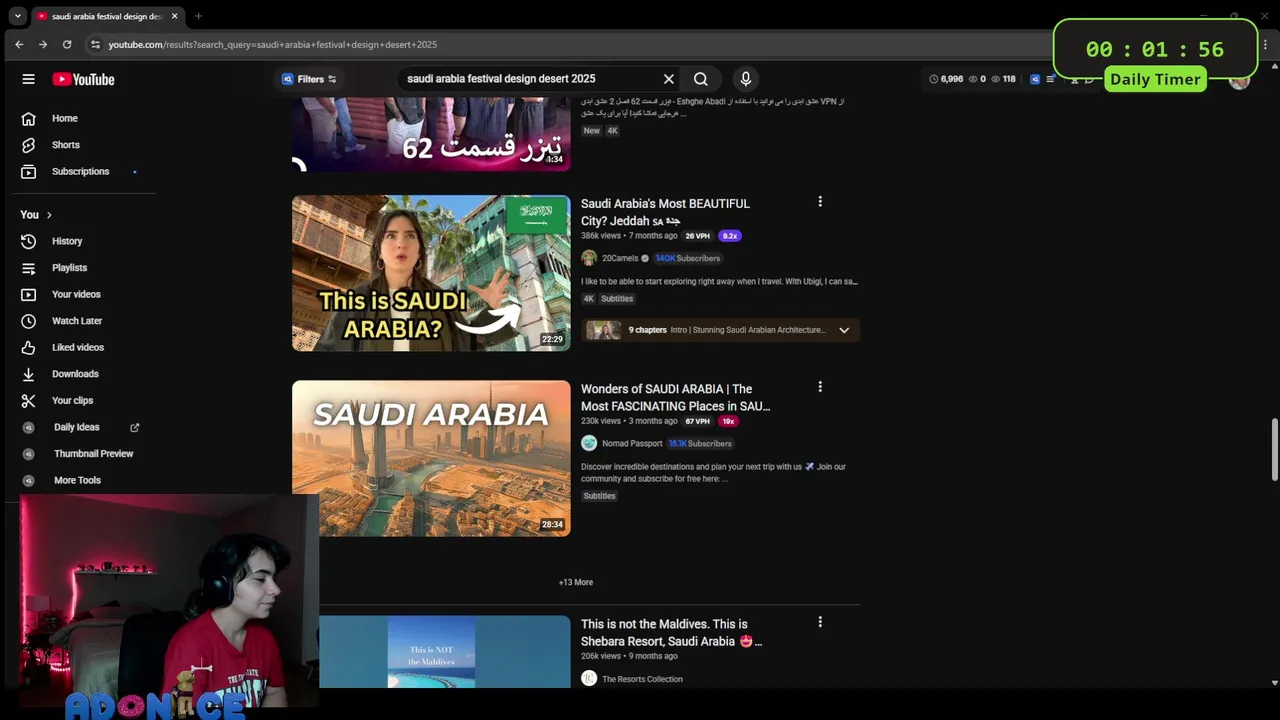This screenshot has width=1280, height=720.
Task: Open Shorts in the sidebar
Action: tap(65, 145)
